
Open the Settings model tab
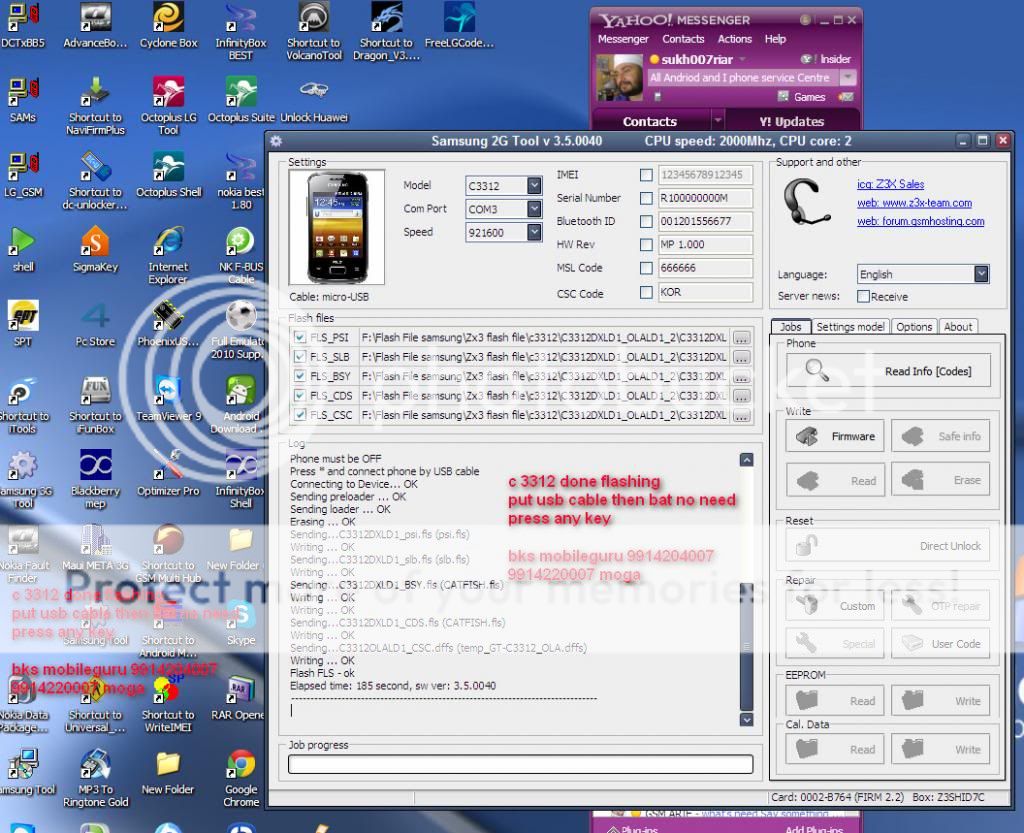tap(853, 326)
